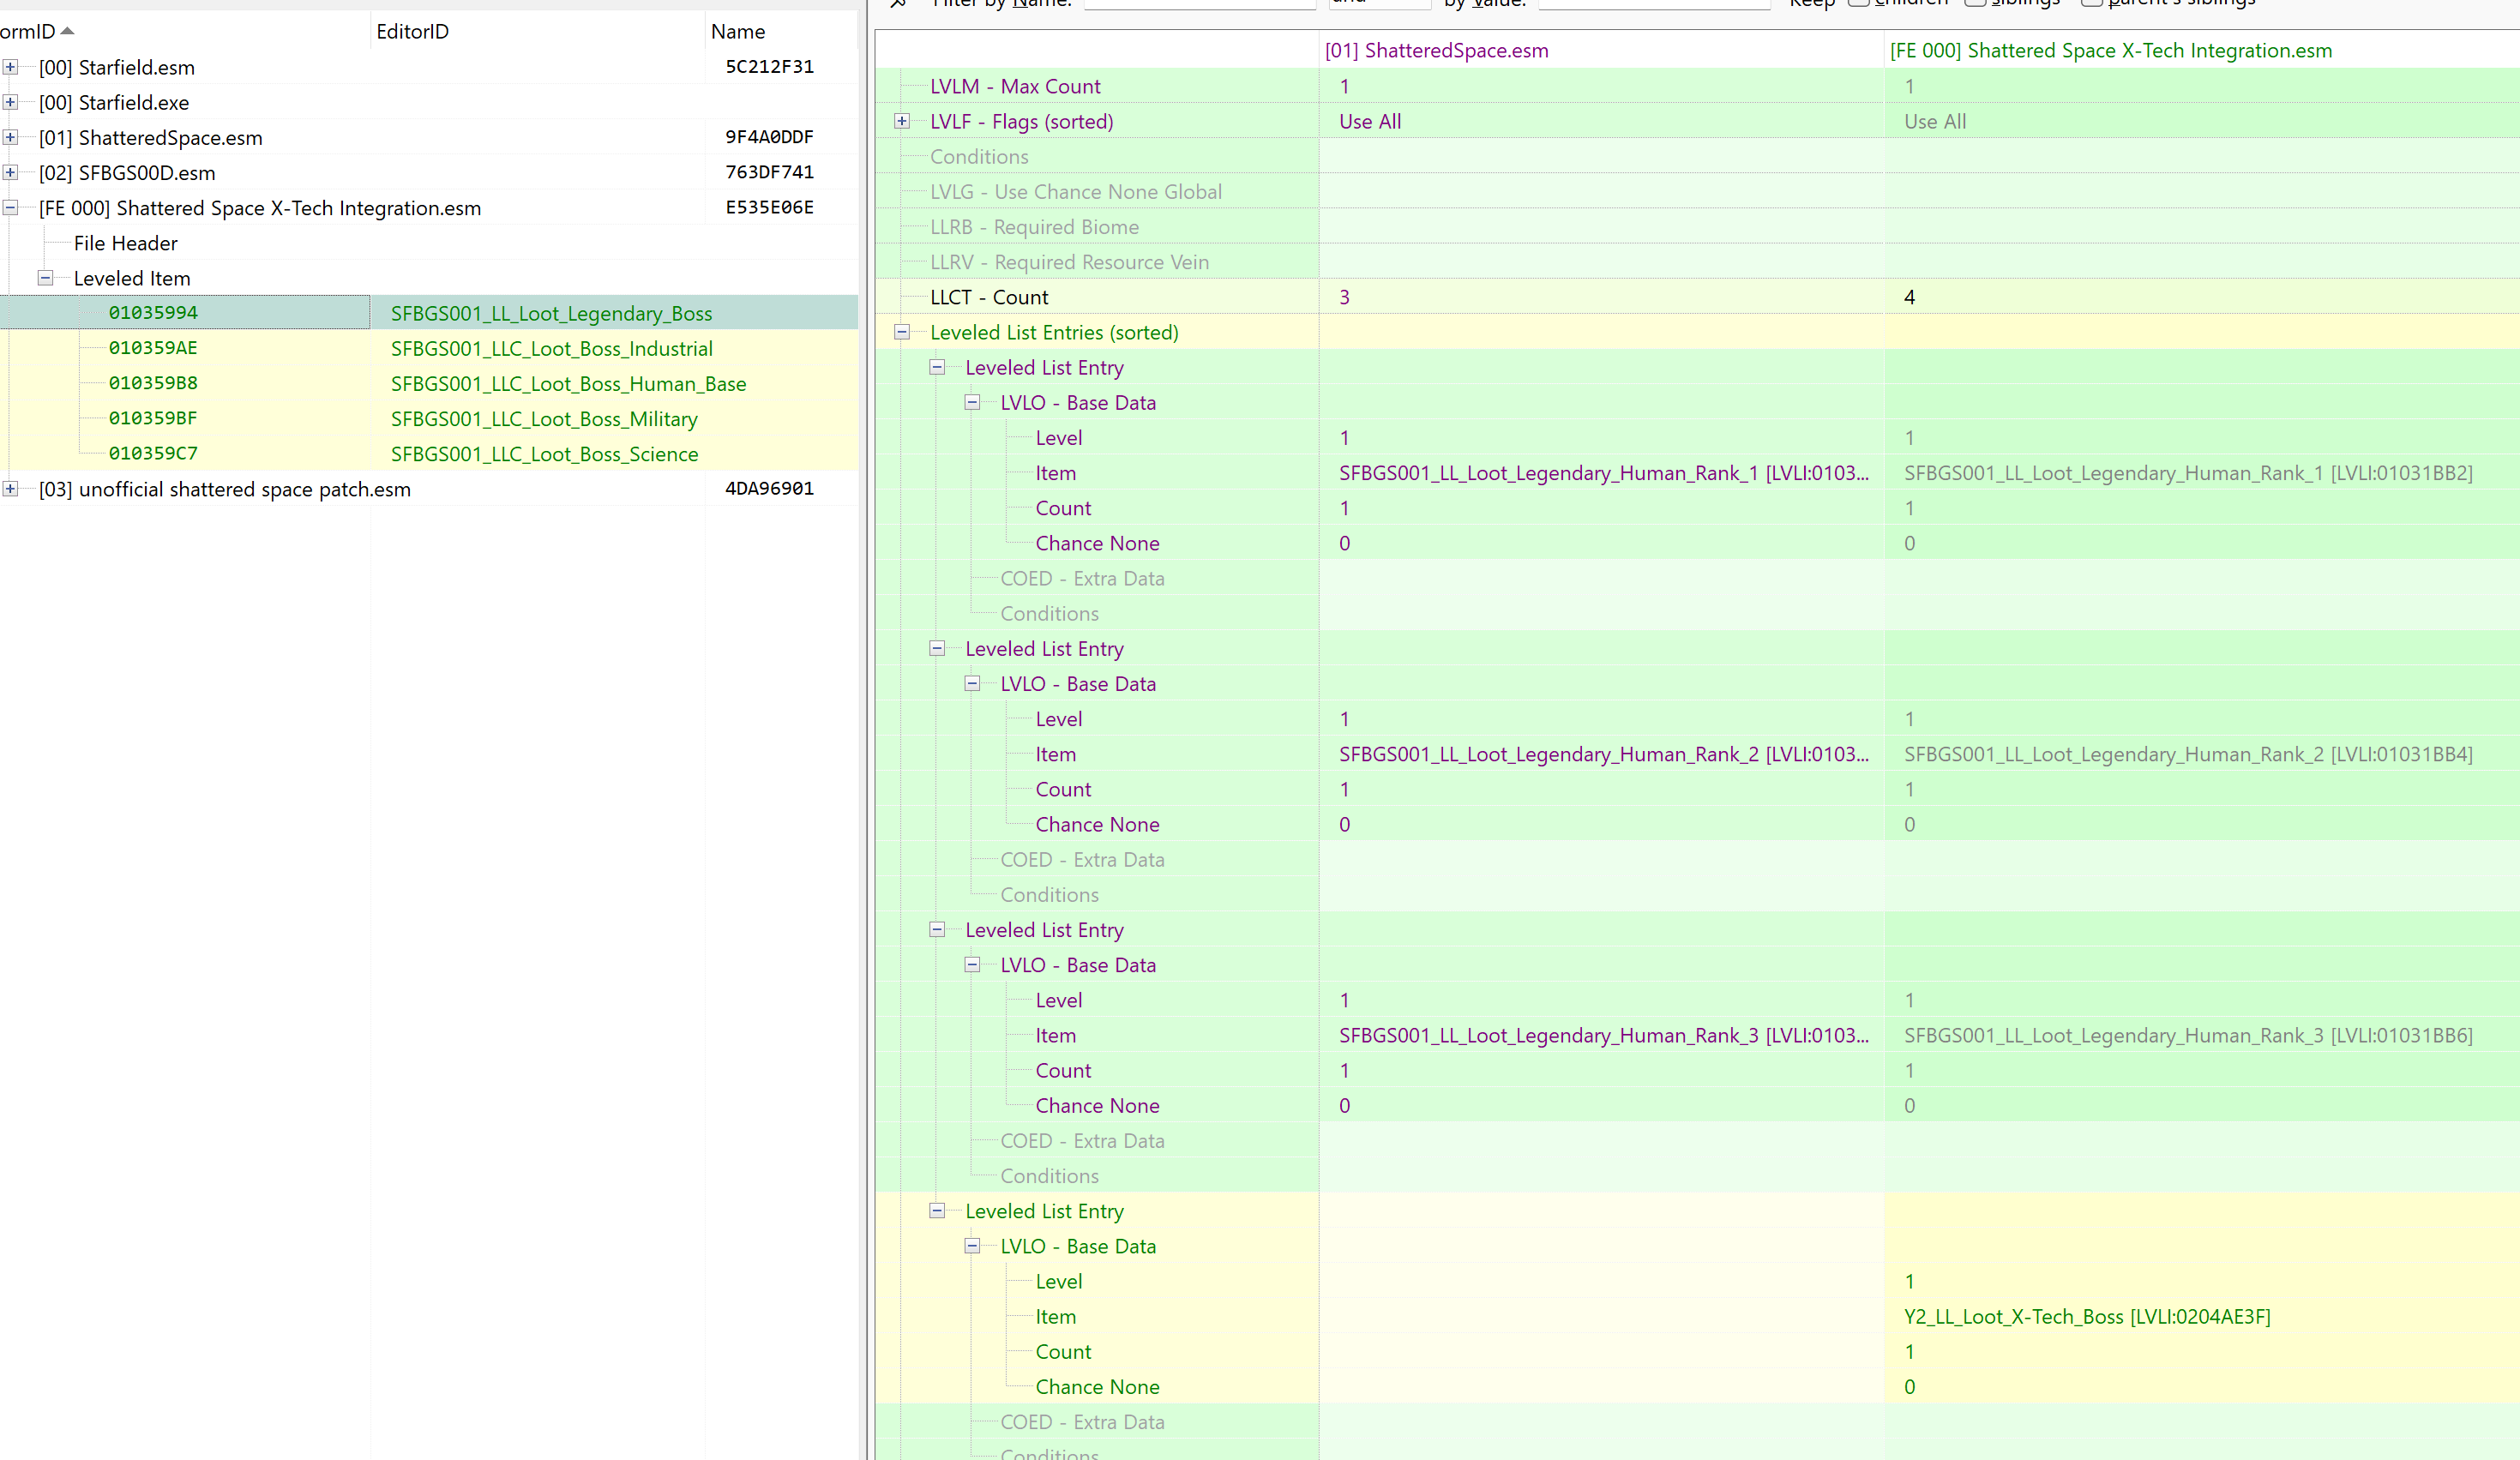The width and height of the screenshot is (2520, 1460).
Task: Collapse the Leveled List Entry holding Human_Rank_3
Action: coord(937,929)
